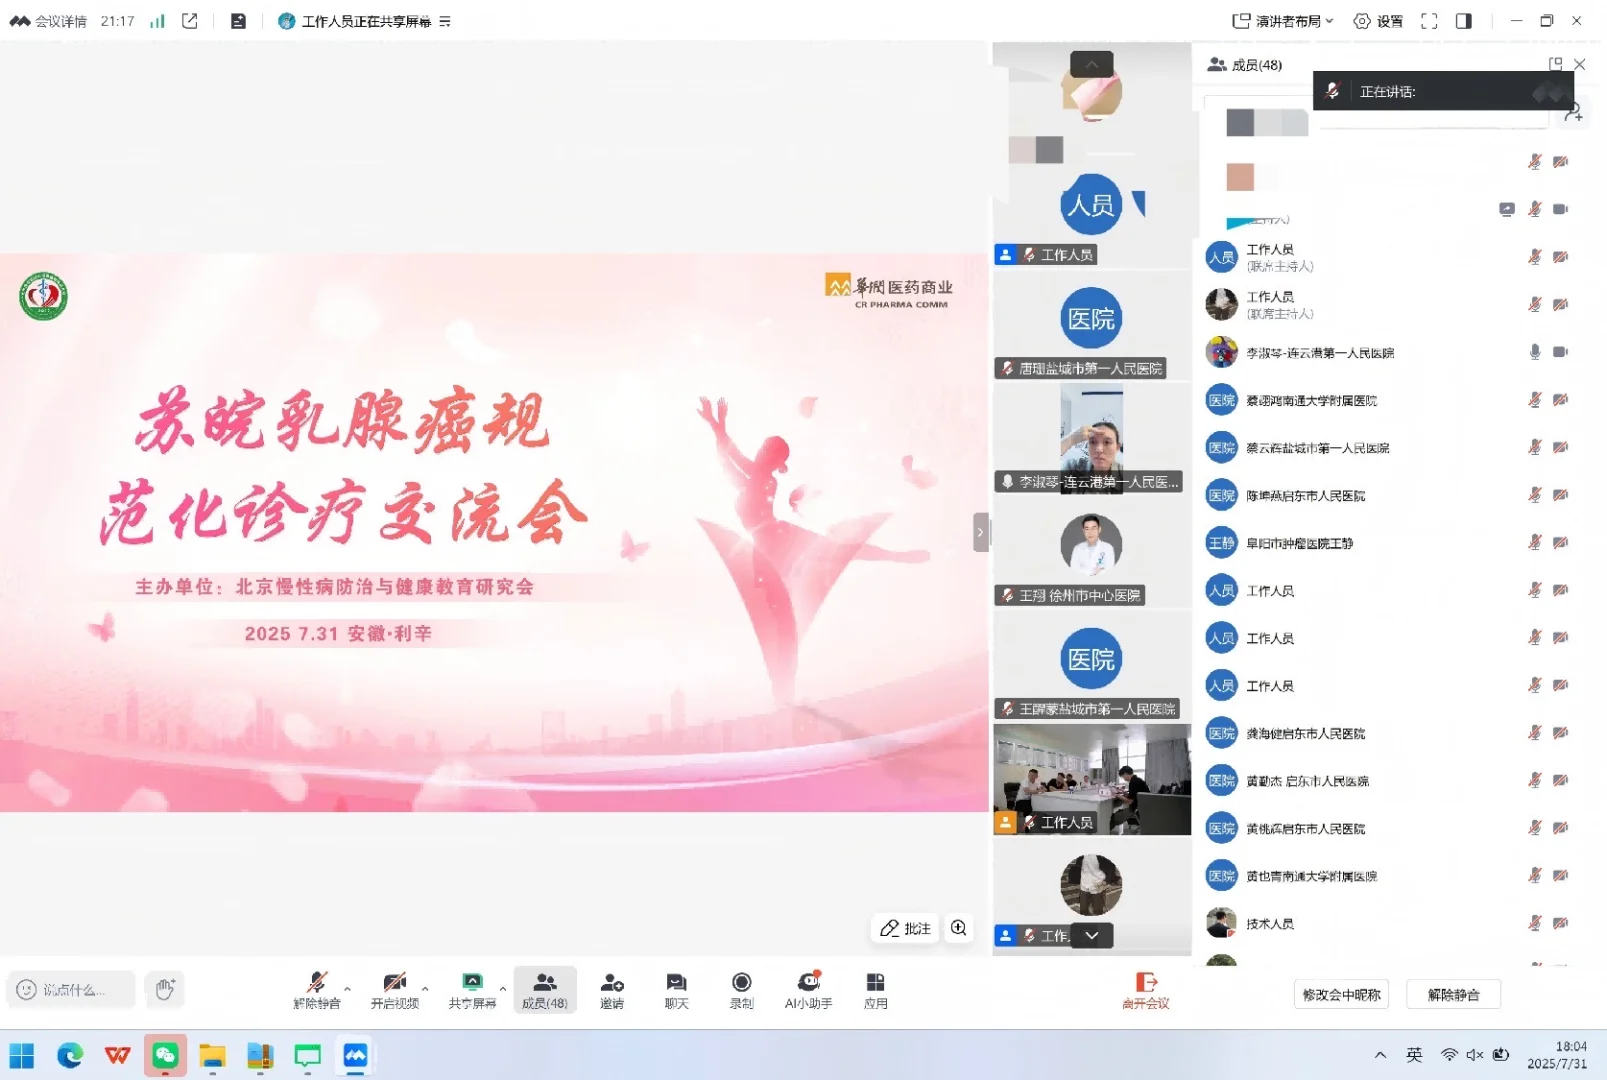
Task: Pop out the members panel
Action: (1555, 64)
